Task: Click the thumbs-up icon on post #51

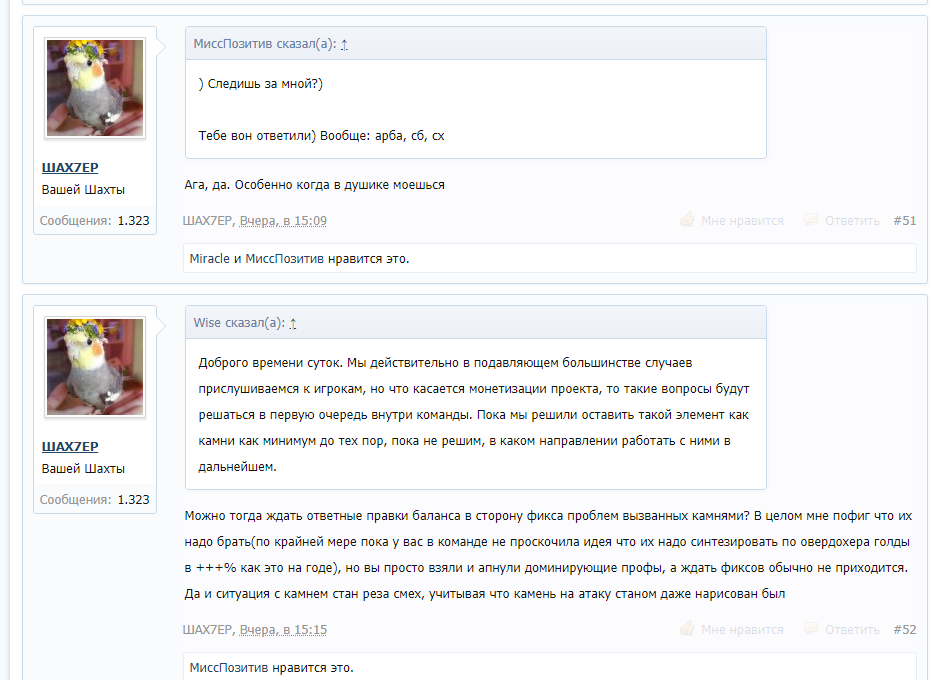Action: coord(687,220)
